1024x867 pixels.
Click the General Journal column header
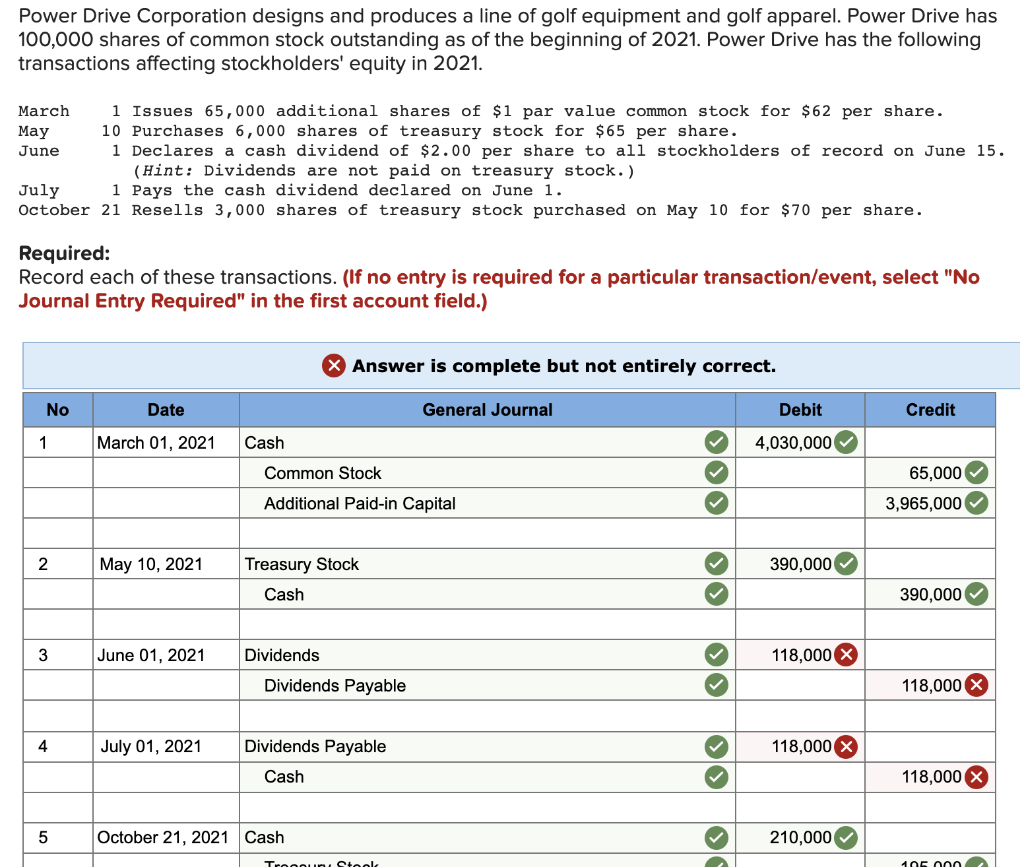pos(487,409)
